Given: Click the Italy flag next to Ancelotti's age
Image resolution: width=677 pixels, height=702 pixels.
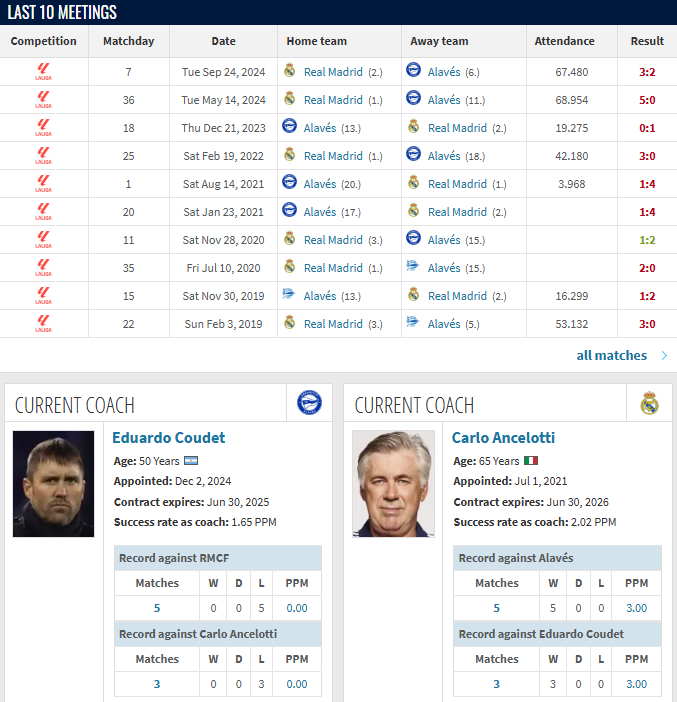Looking at the screenshot, I should 531,461.
